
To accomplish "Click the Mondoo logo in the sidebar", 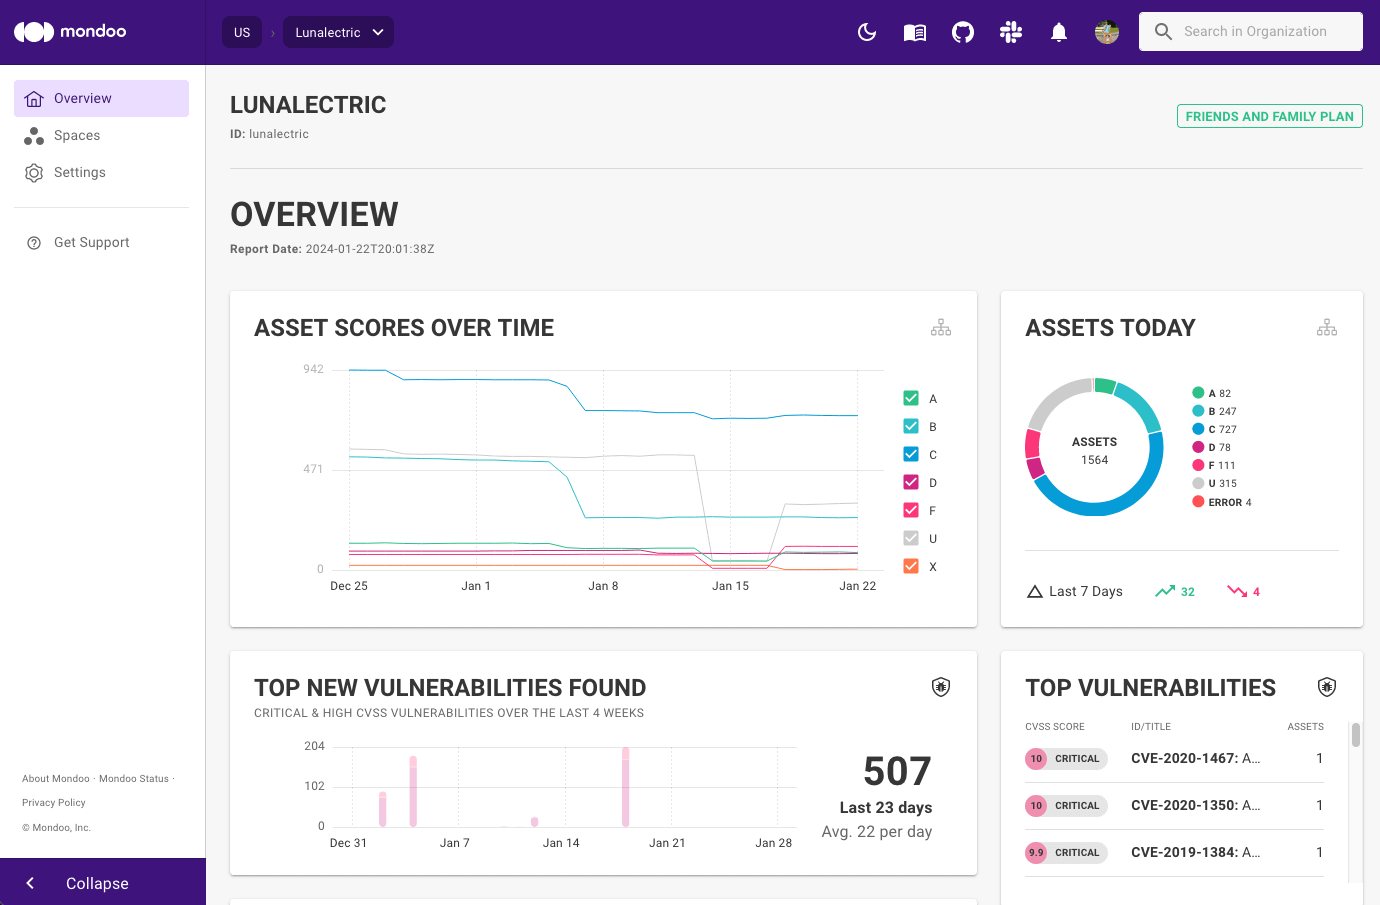I will click(x=69, y=31).
